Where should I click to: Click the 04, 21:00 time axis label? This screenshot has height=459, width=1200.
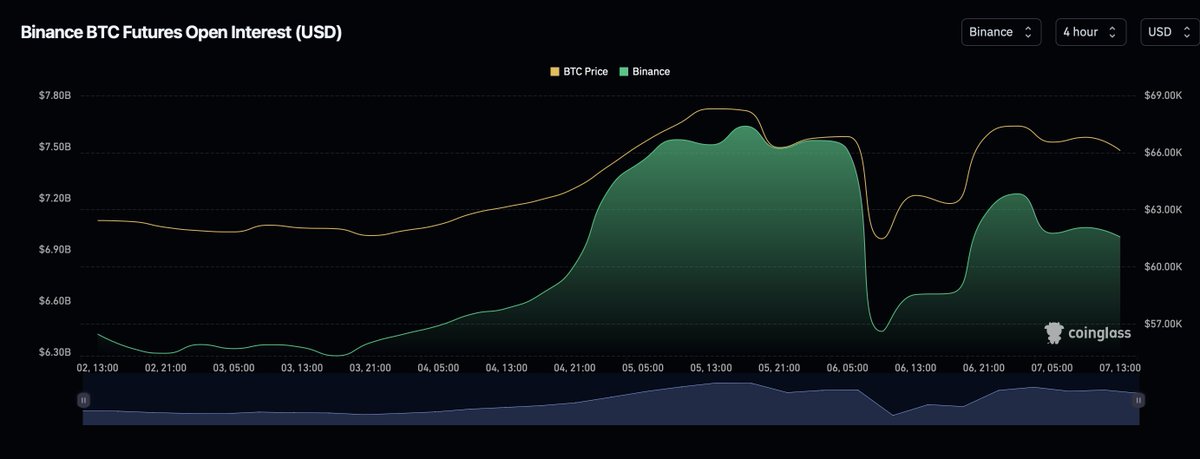[x=574, y=368]
